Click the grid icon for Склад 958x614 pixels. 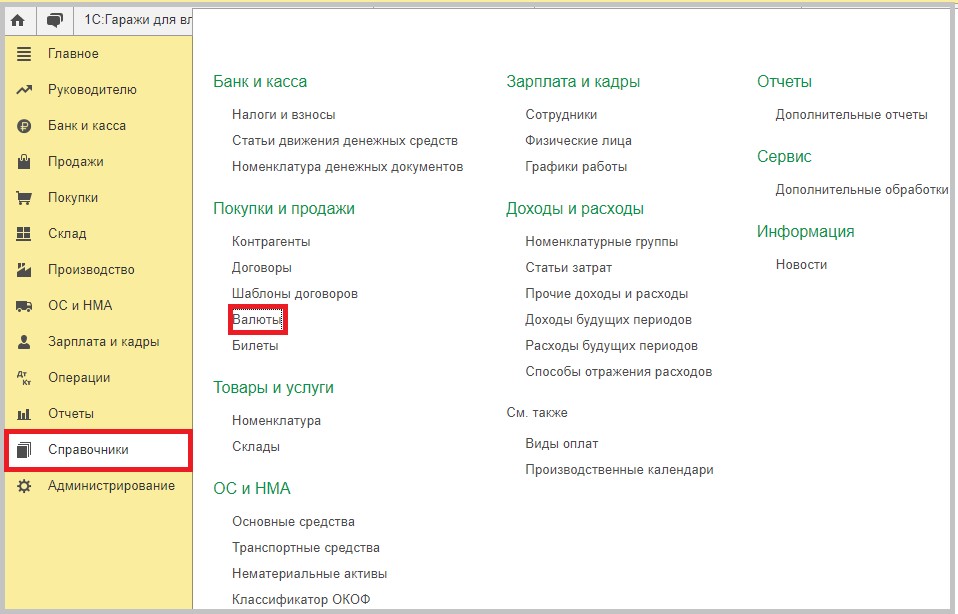tap(24, 233)
